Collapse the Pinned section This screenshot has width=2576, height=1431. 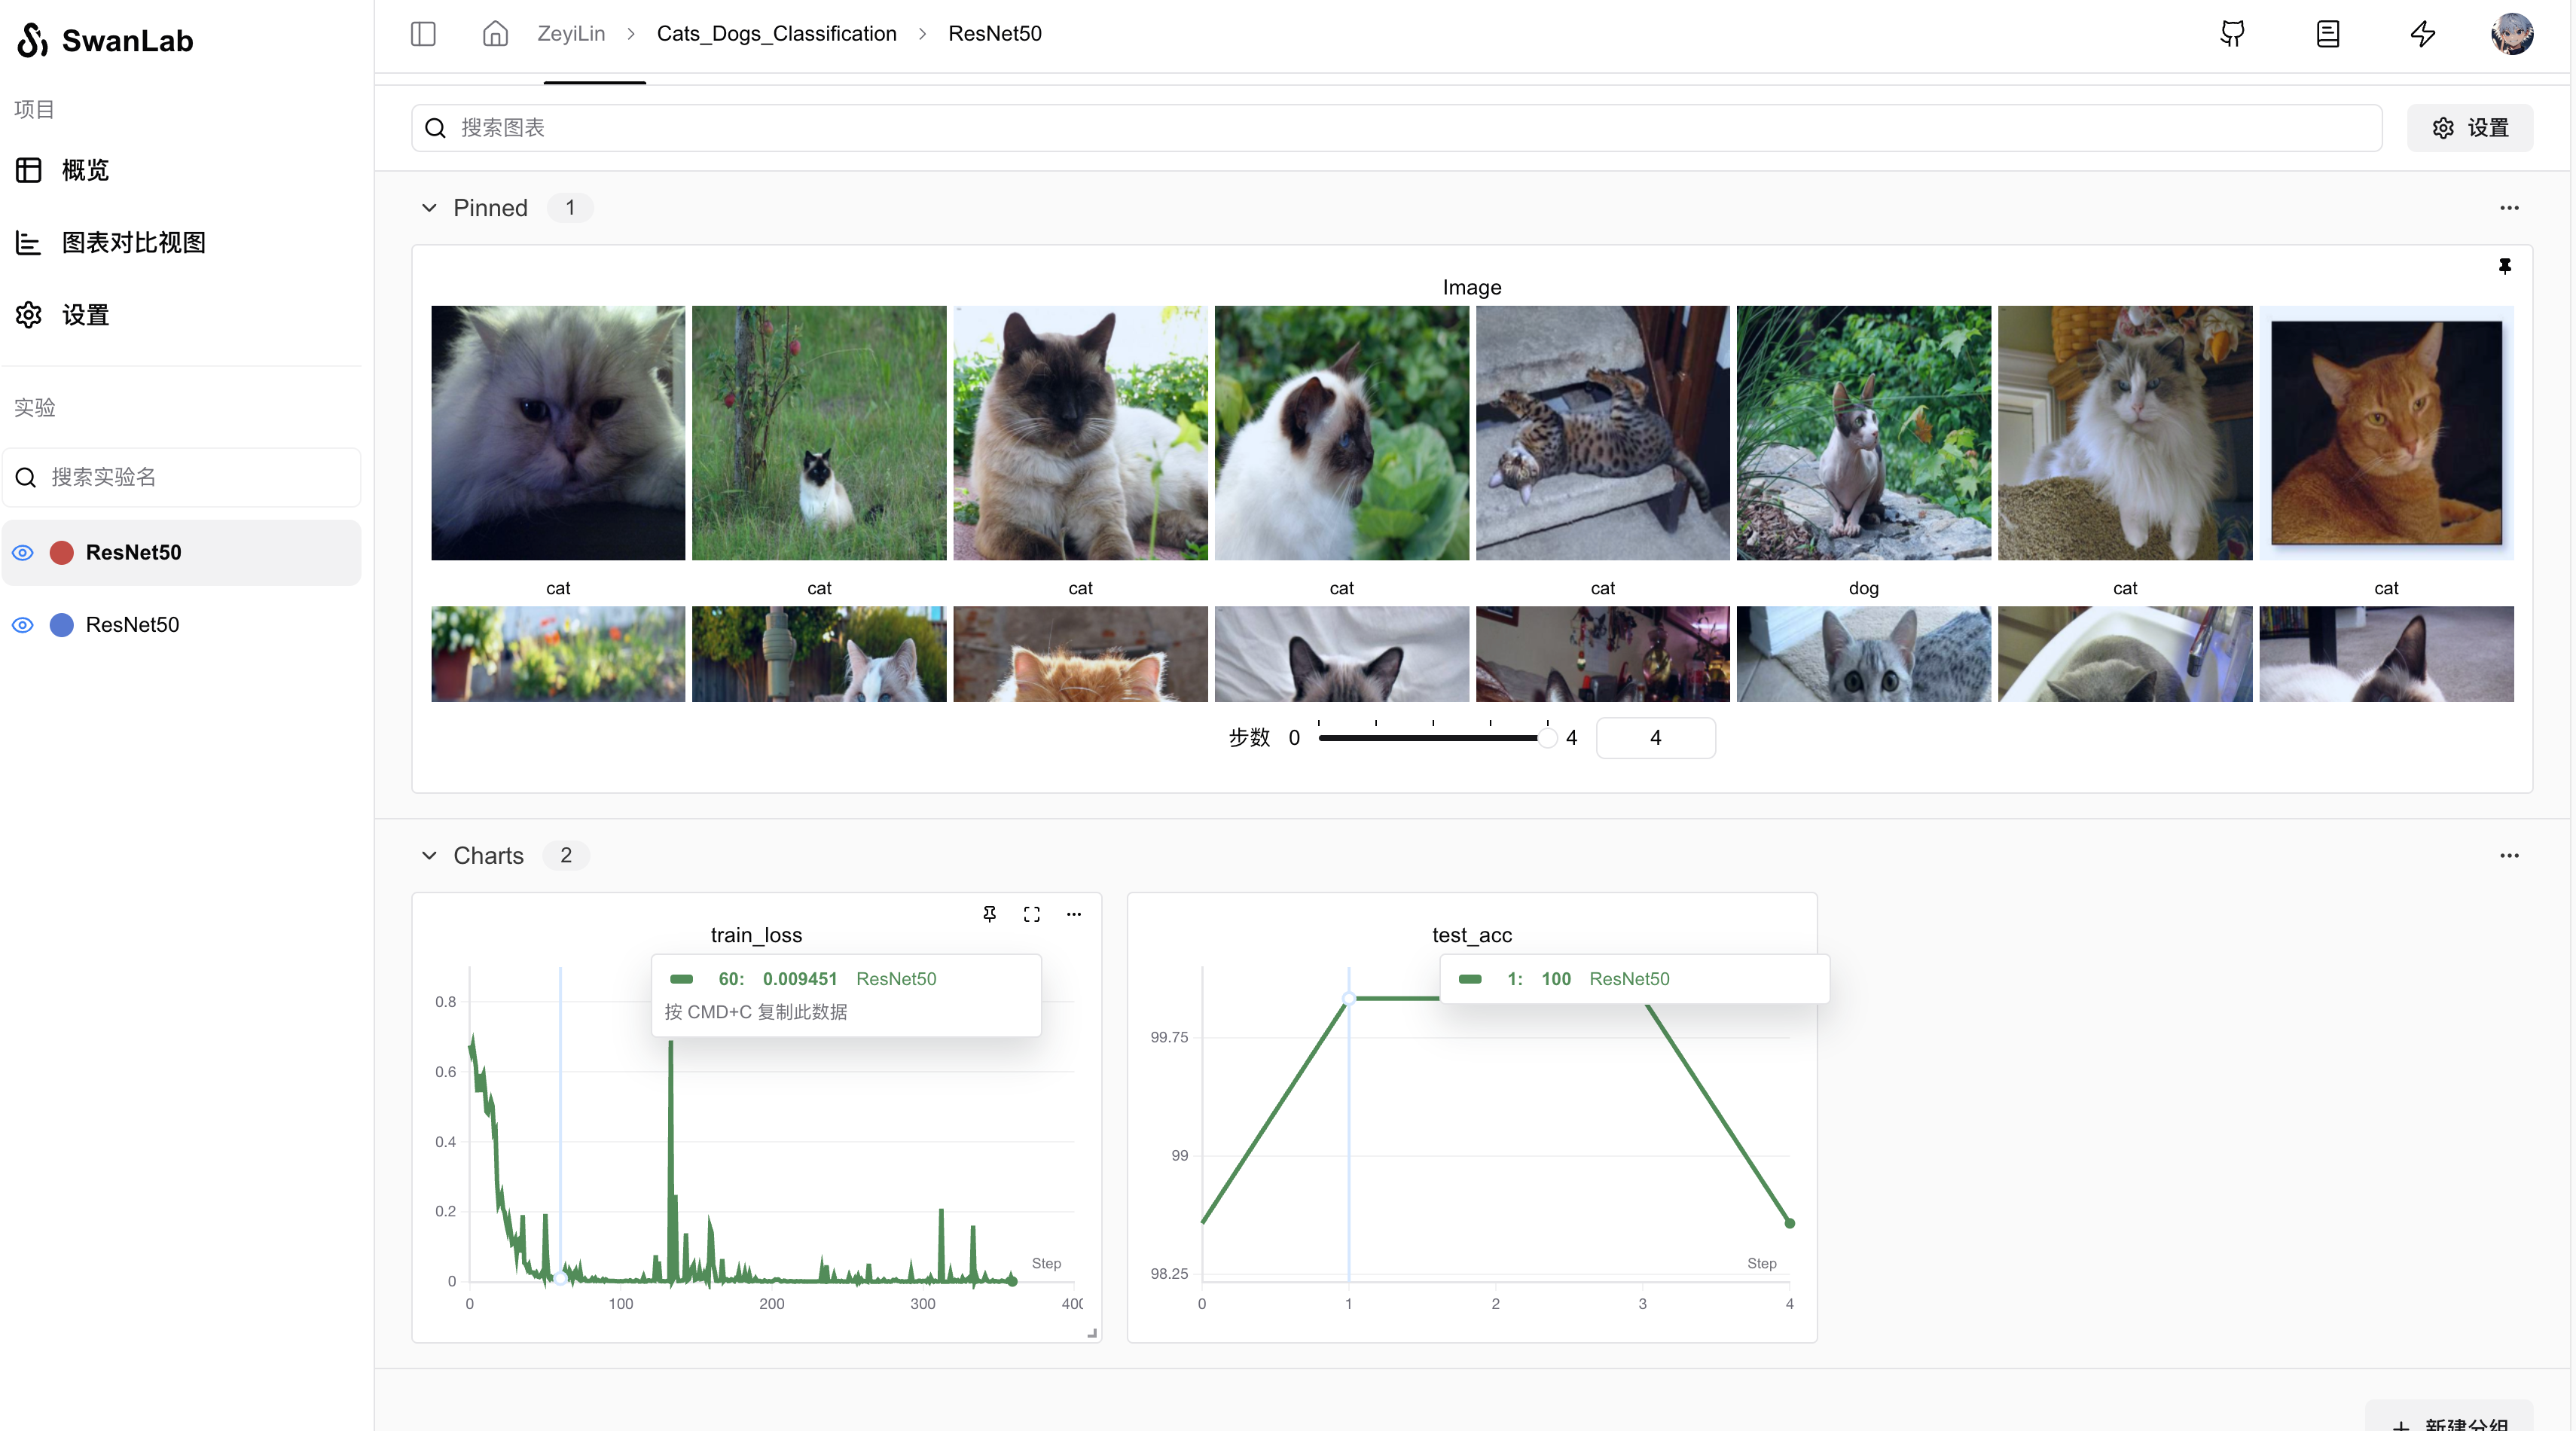429,208
